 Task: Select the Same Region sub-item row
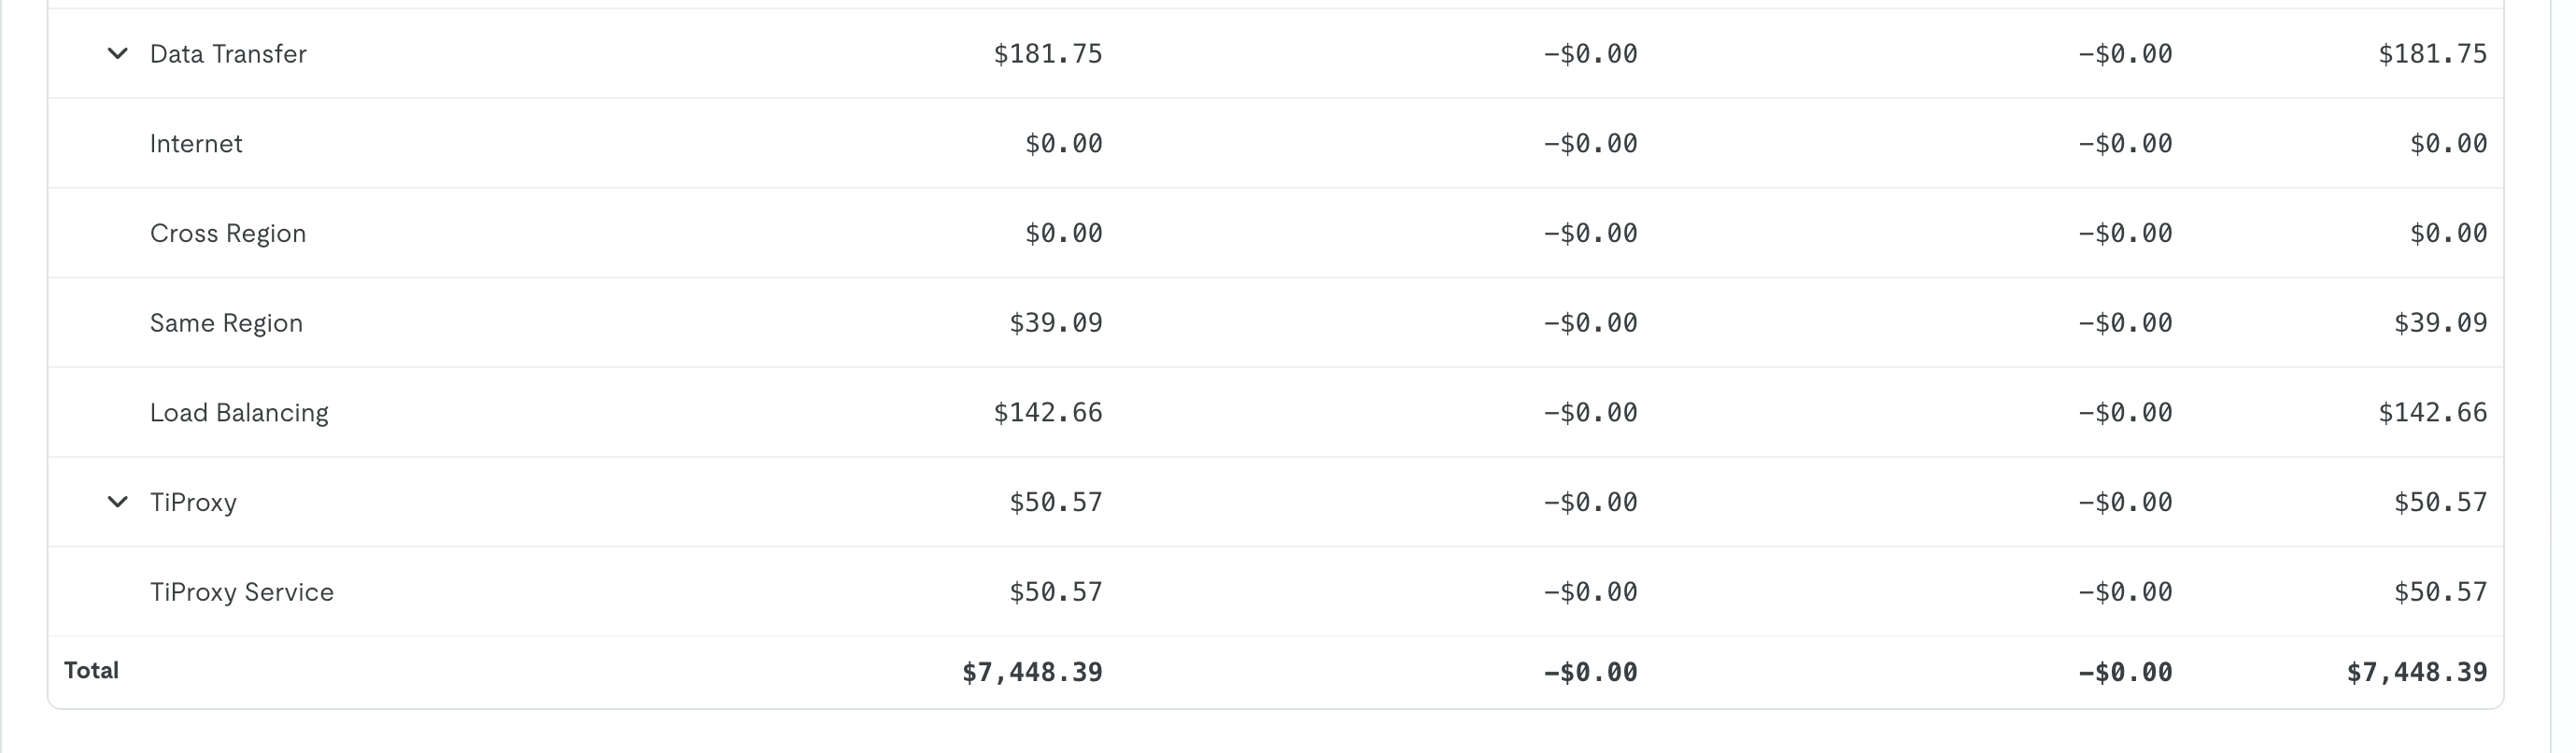click(x=226, y=322)
